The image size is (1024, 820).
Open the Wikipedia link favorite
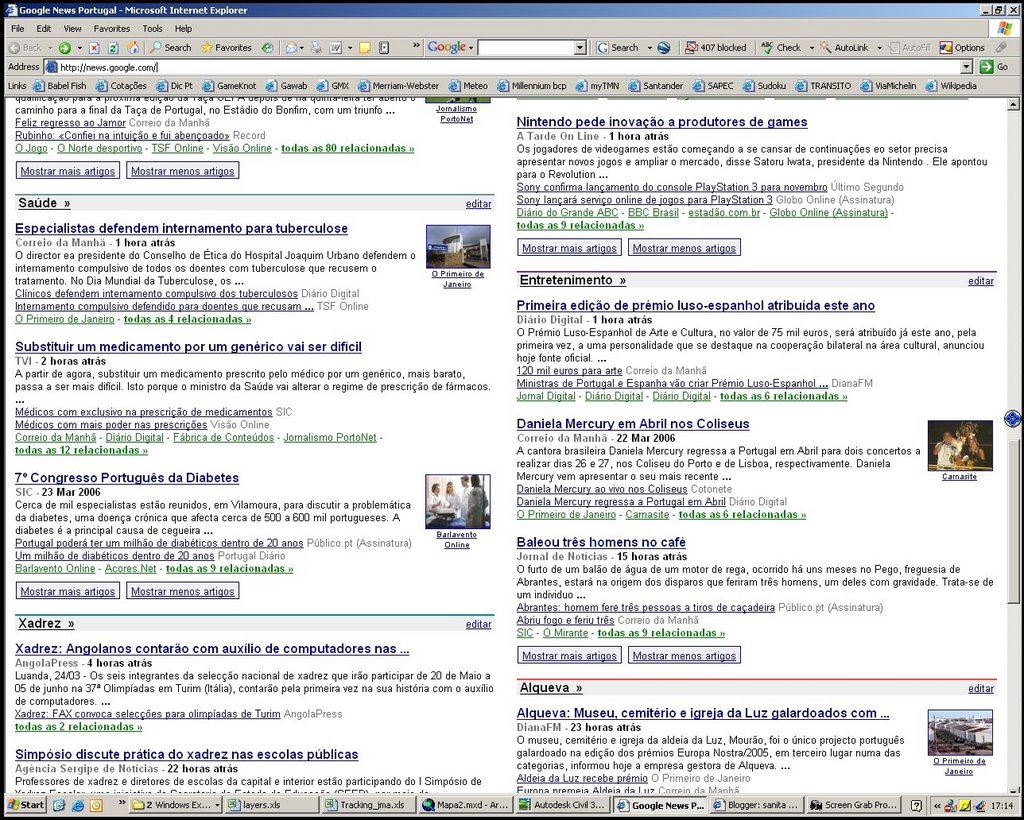tap(952, 86)
